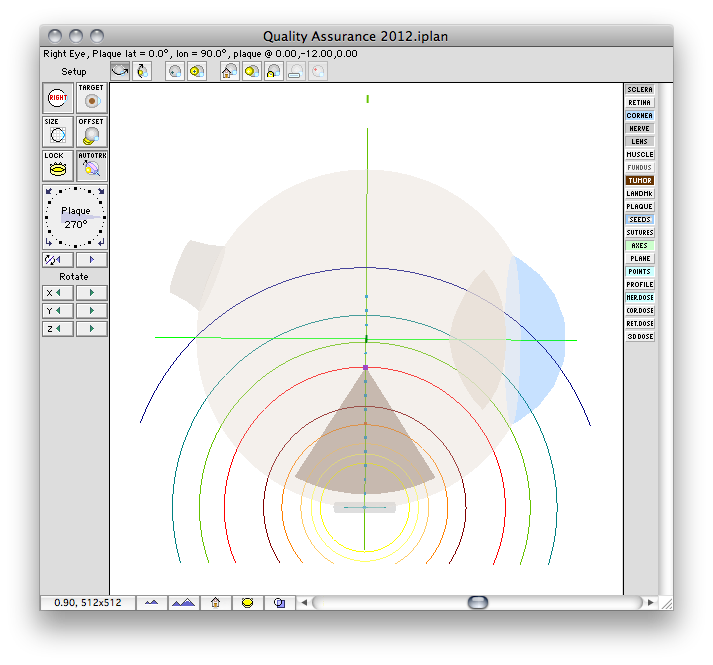Viewport: 713px width, 665px height.
Task: Click the bottom scrollbar right arrow
Action: click(651, 603)
